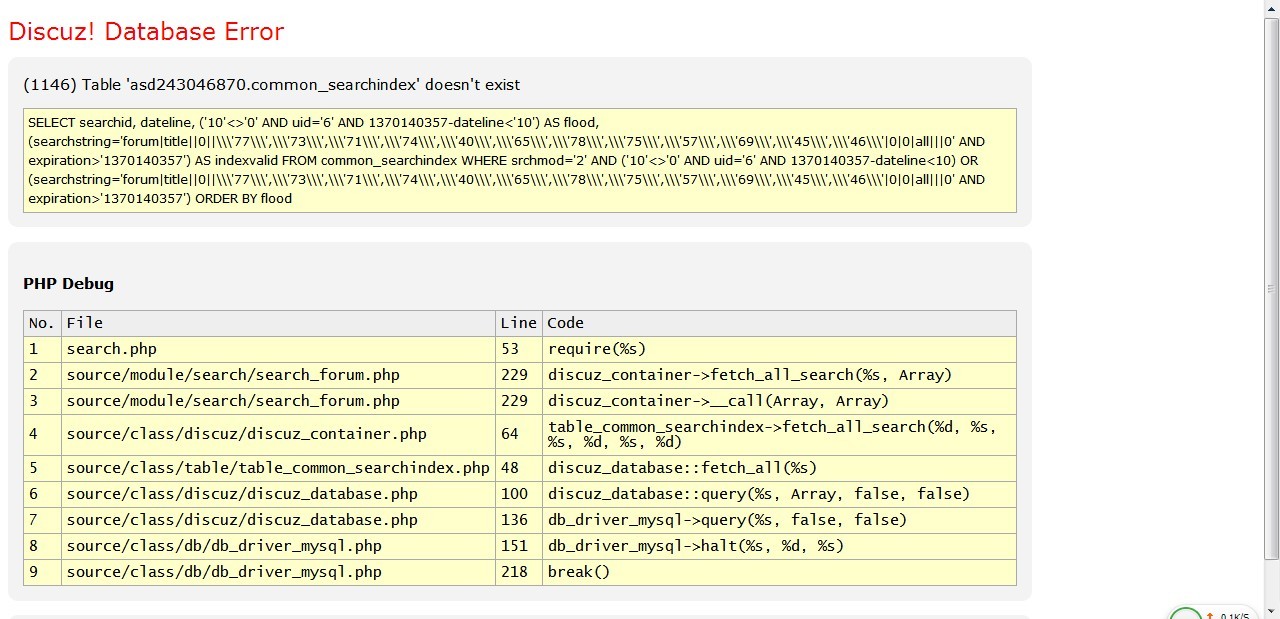Click the 'Line' column header
Viewport: 1280px width, 619px height.
[518, 323]
